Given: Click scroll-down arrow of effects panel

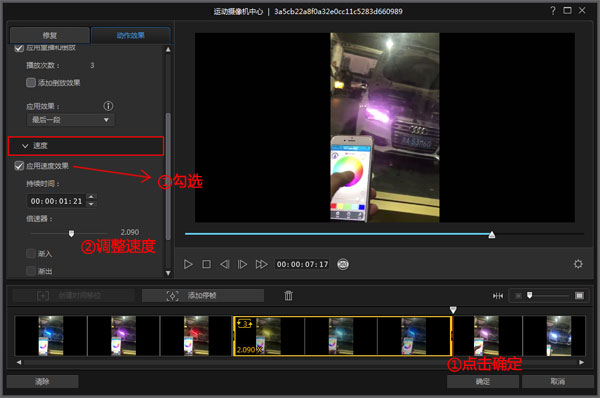Looking at the screenshot, I should [x=168, y=273].
